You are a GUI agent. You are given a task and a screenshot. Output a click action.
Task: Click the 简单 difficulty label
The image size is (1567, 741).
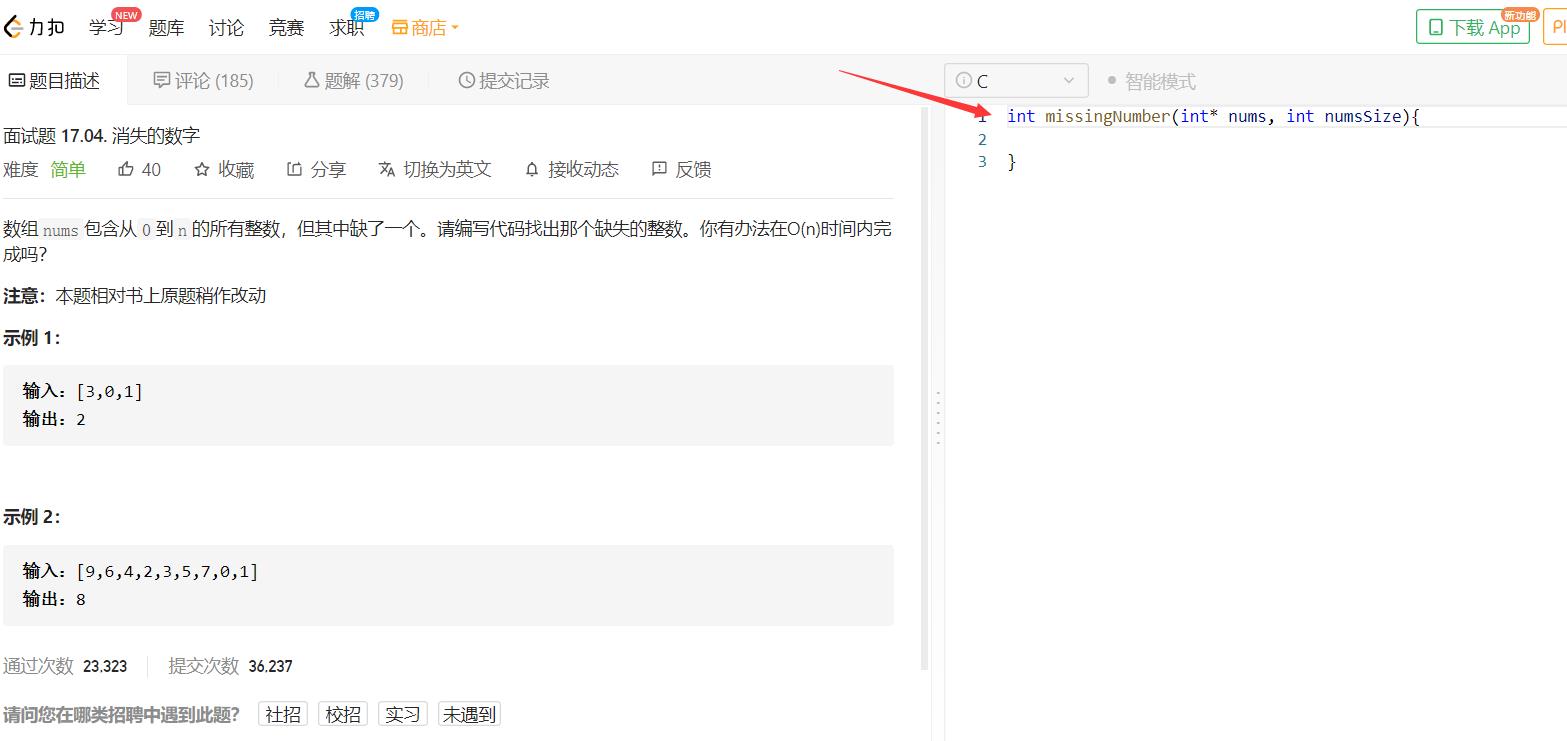click(x=68, y=170)
